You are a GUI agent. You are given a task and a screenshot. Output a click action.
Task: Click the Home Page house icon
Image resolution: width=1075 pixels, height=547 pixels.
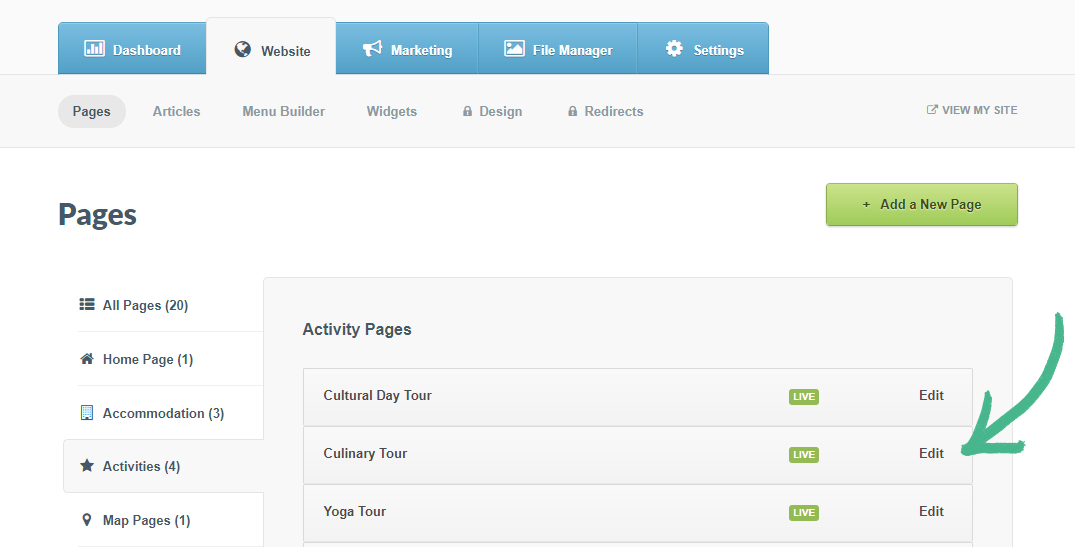pos(87,359)
